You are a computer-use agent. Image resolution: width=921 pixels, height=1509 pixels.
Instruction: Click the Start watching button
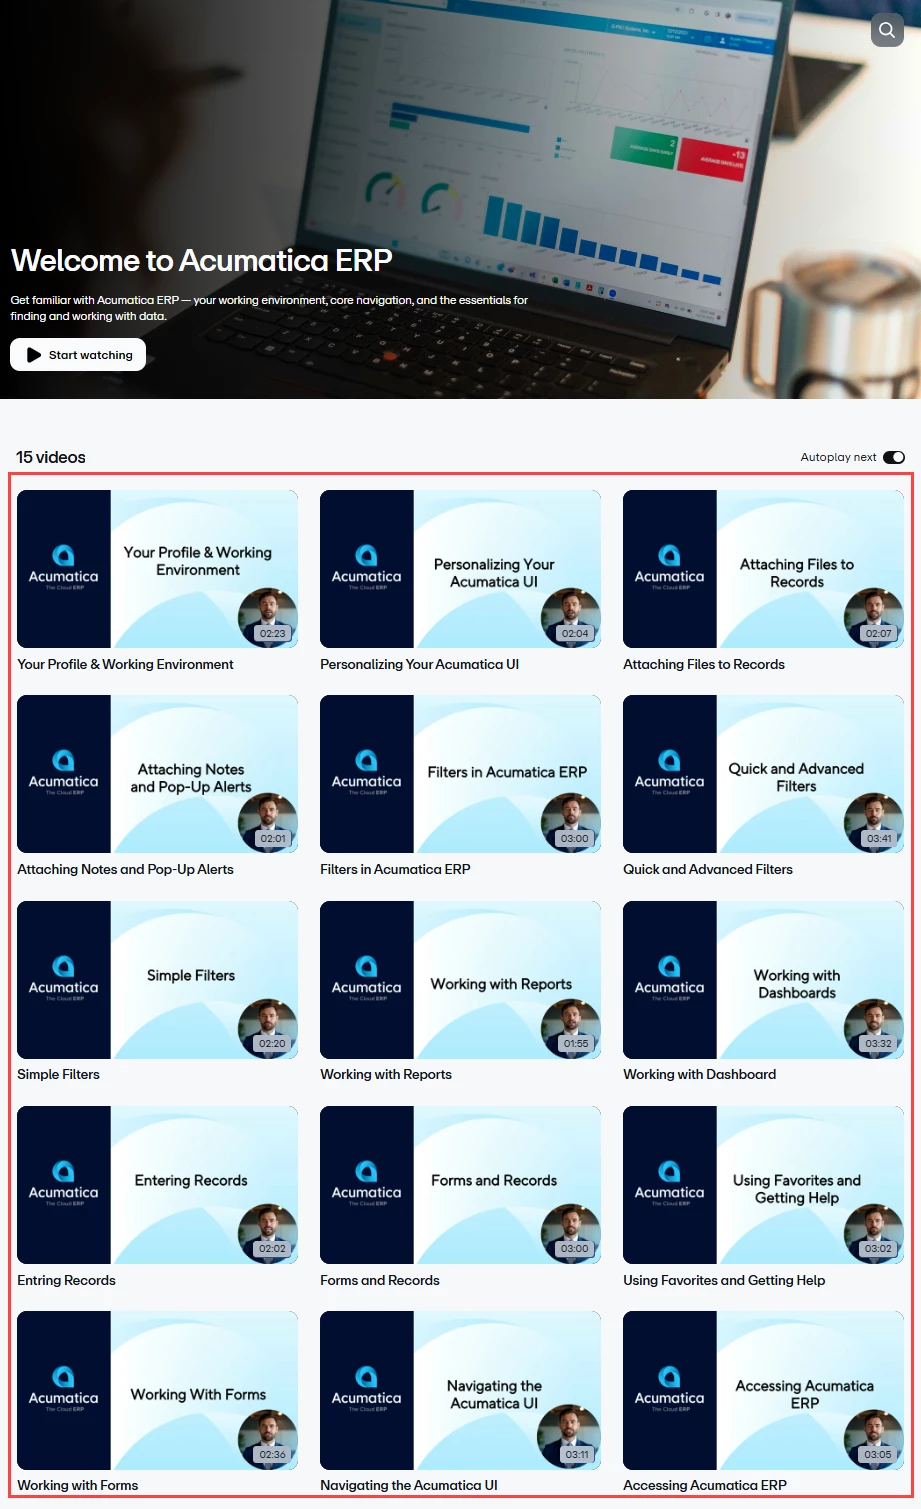78,355
